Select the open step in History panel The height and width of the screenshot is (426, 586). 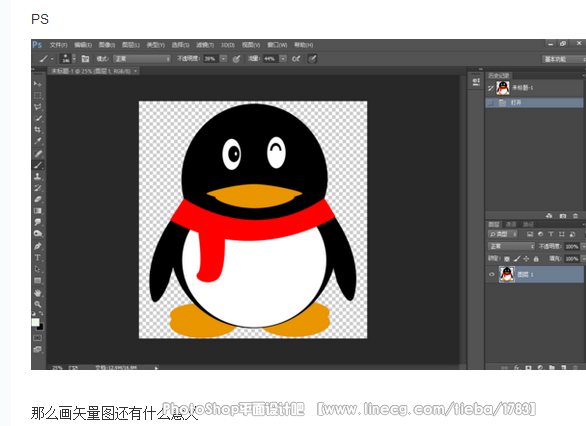click(x=534, y=102)
